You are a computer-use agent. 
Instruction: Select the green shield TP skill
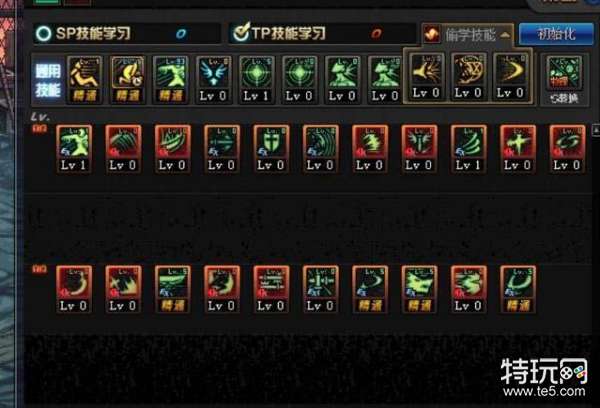pos(271,149)
